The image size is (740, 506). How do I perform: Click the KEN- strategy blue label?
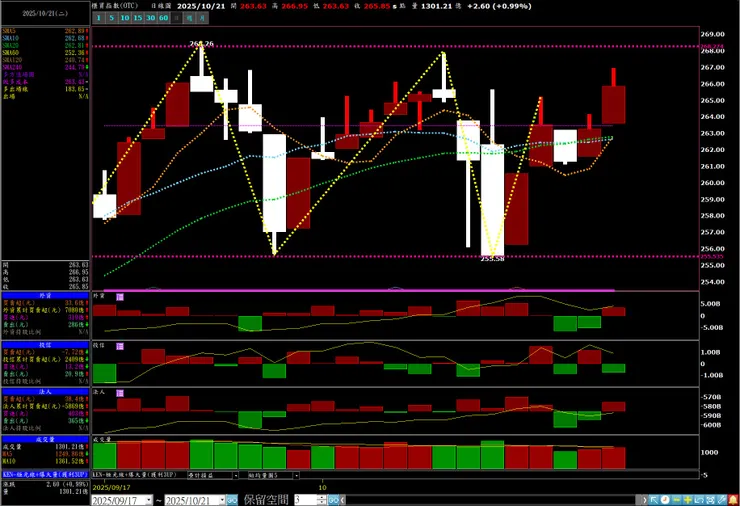[x=45, y=474]
